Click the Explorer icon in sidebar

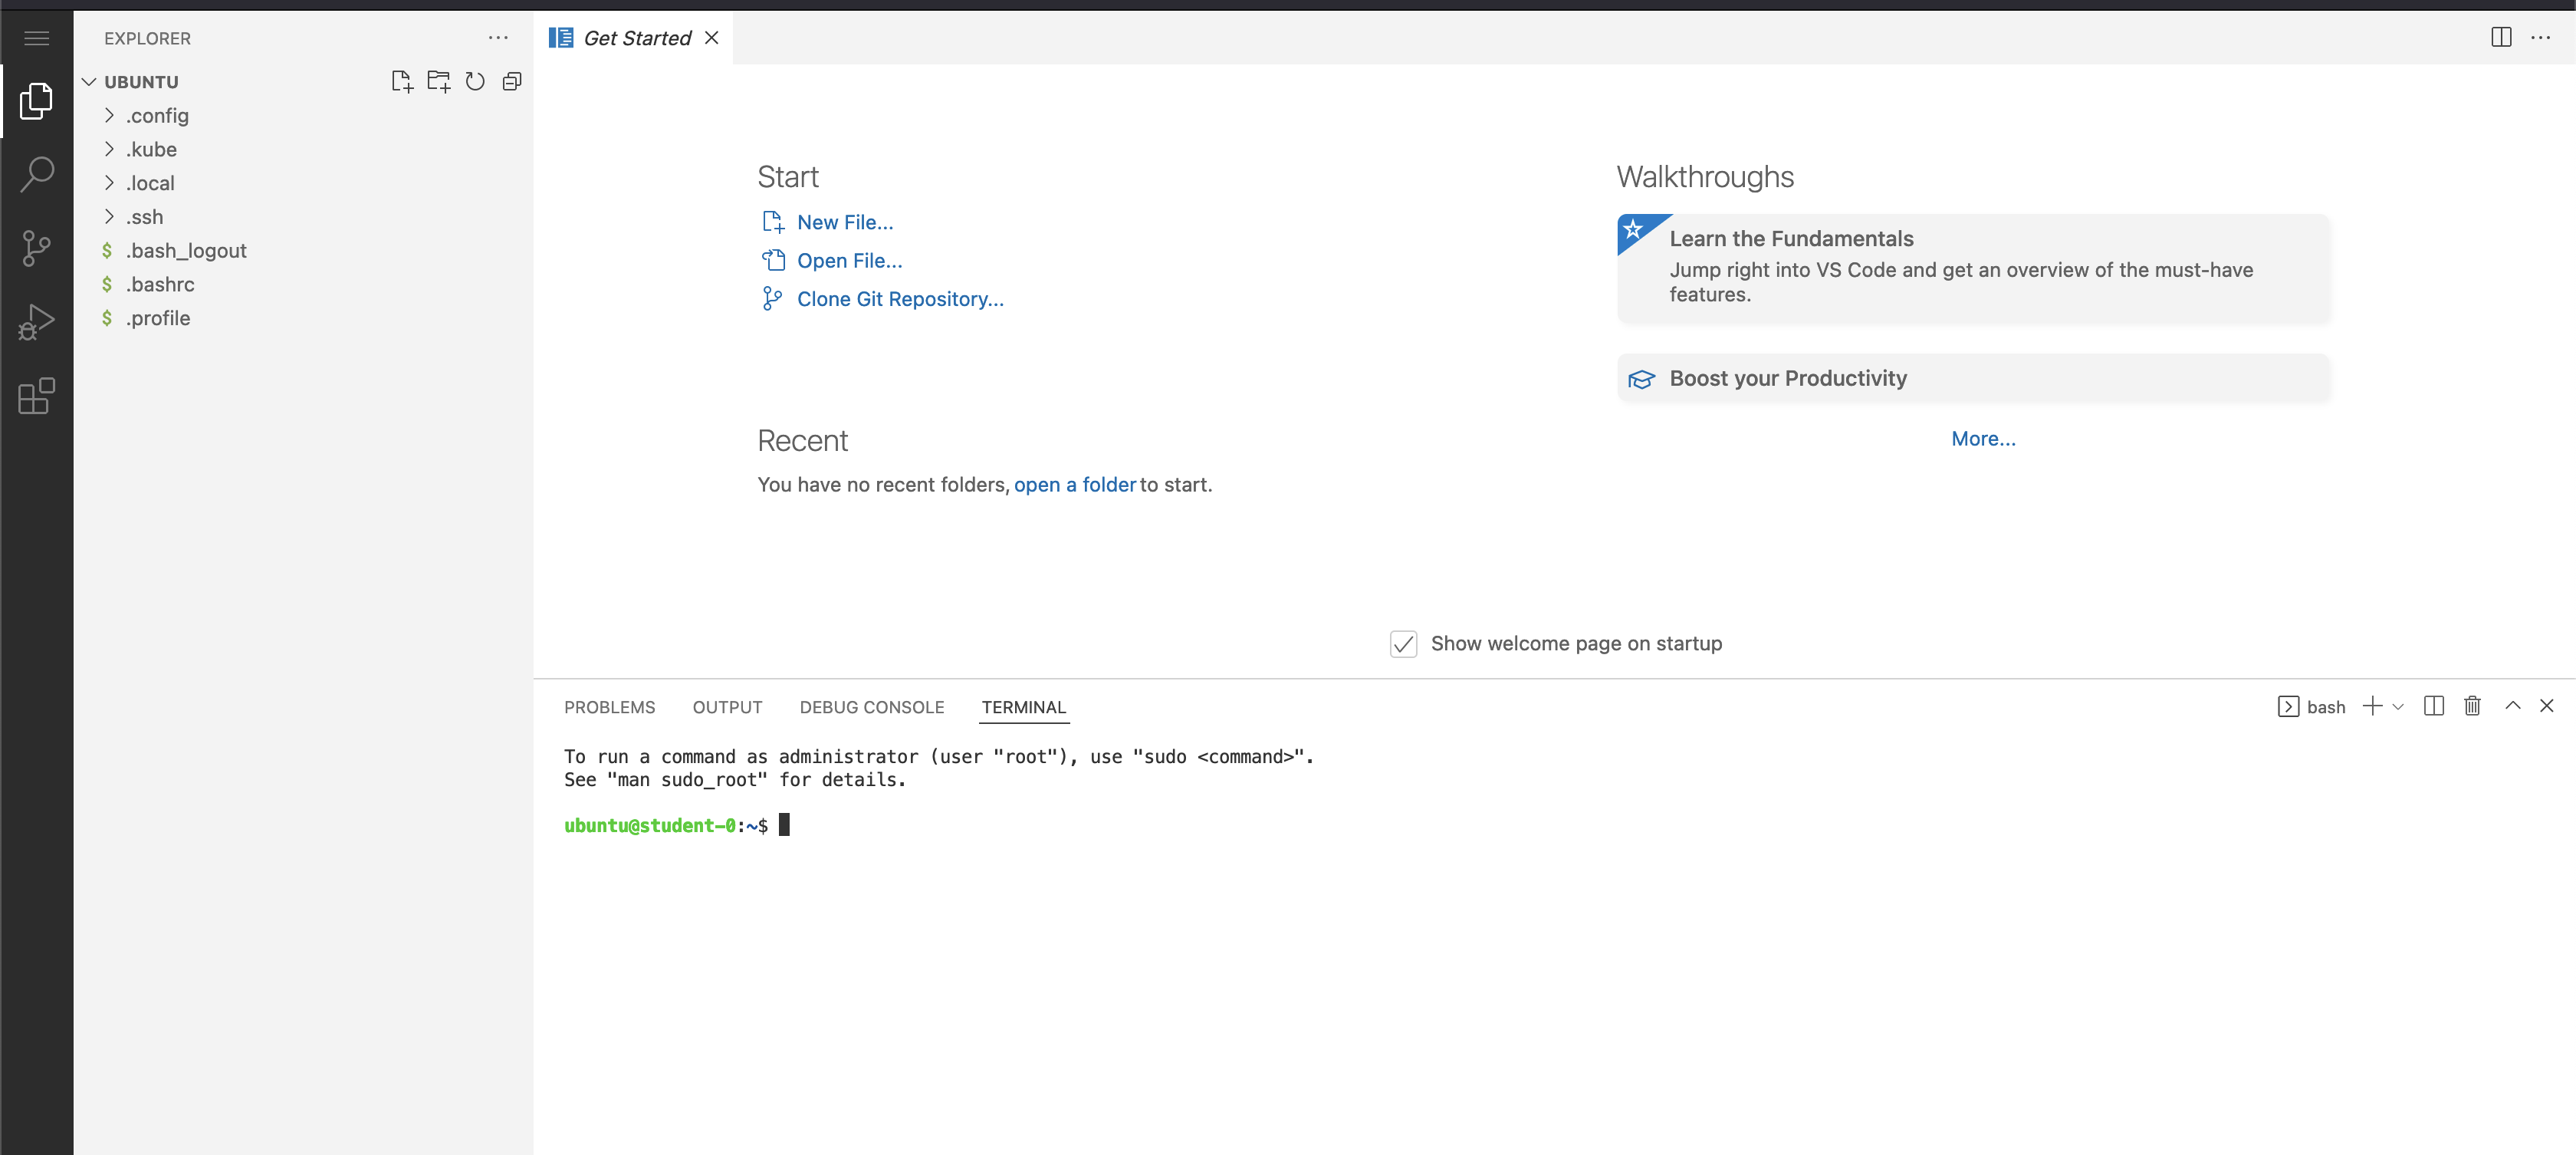(x=36, y=102)
